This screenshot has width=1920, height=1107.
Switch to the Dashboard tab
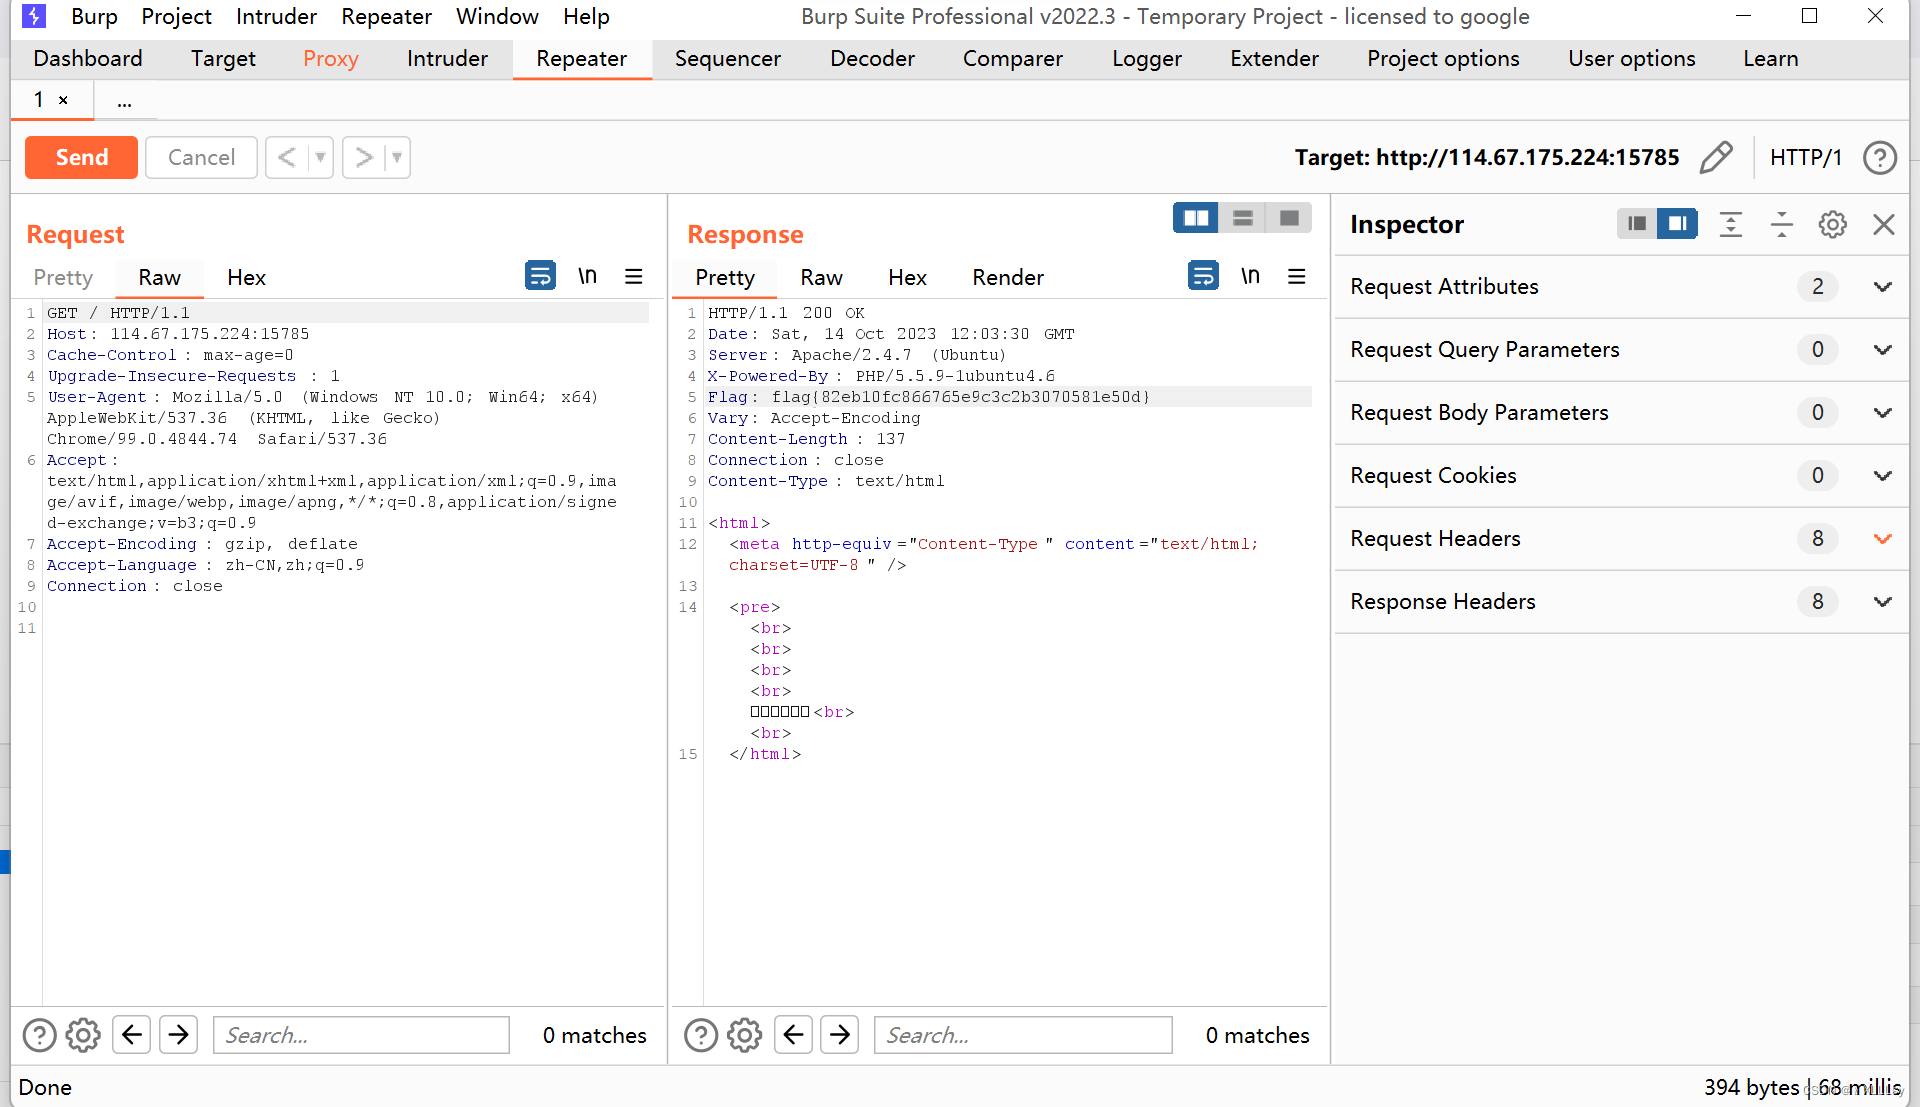pos(88,59)
